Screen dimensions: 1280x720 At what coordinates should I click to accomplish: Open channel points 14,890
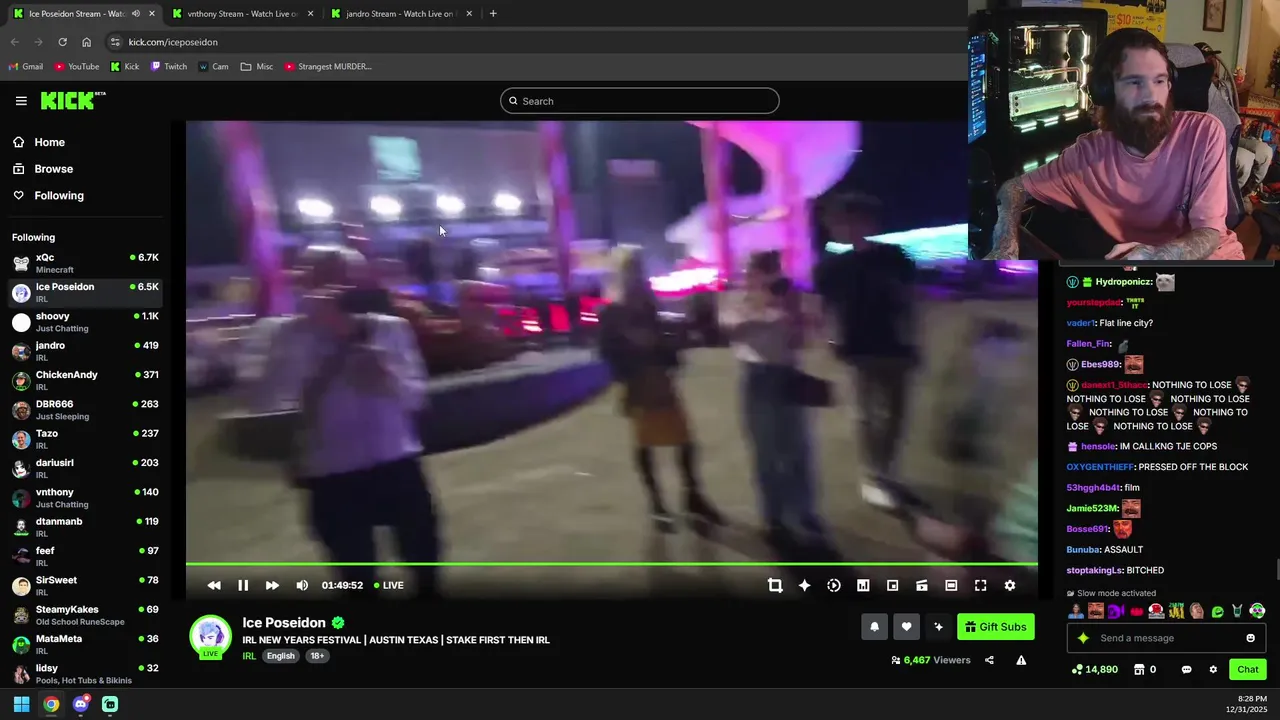pyautogui.click(x=1094, y=669)
